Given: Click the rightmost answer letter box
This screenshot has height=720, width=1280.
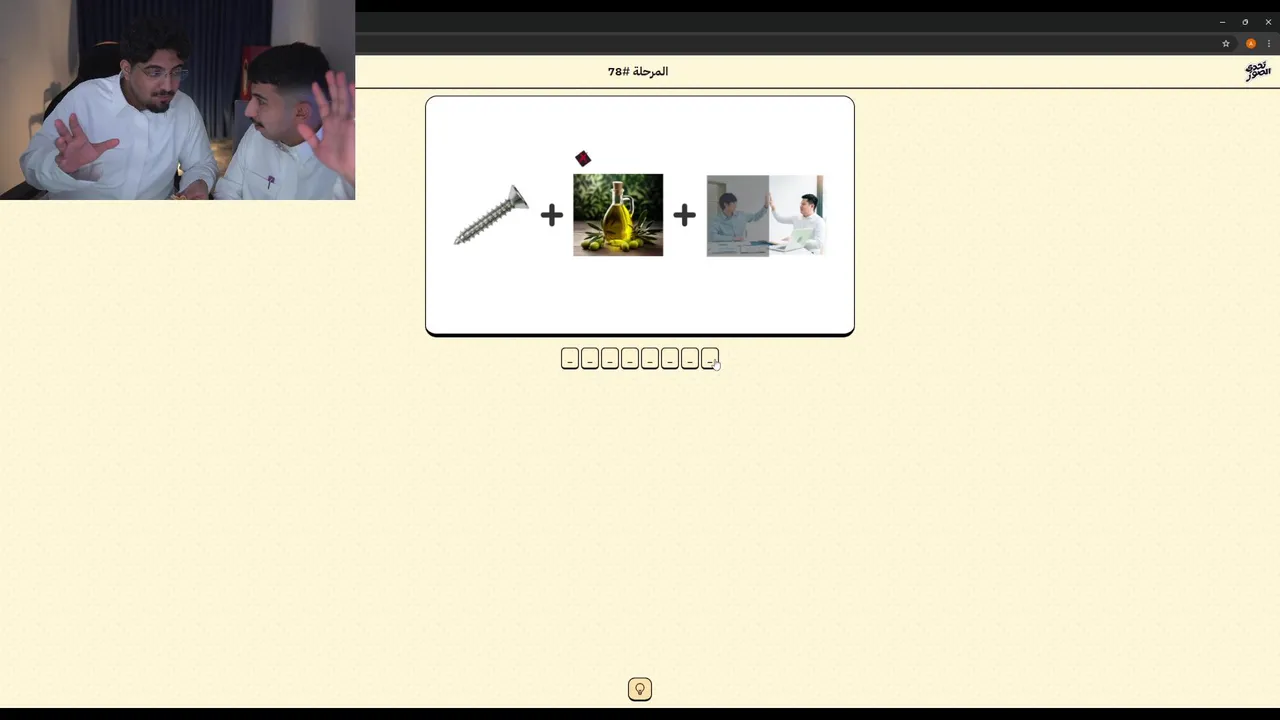Looking at the screenshot, I should tap(710, 359).
